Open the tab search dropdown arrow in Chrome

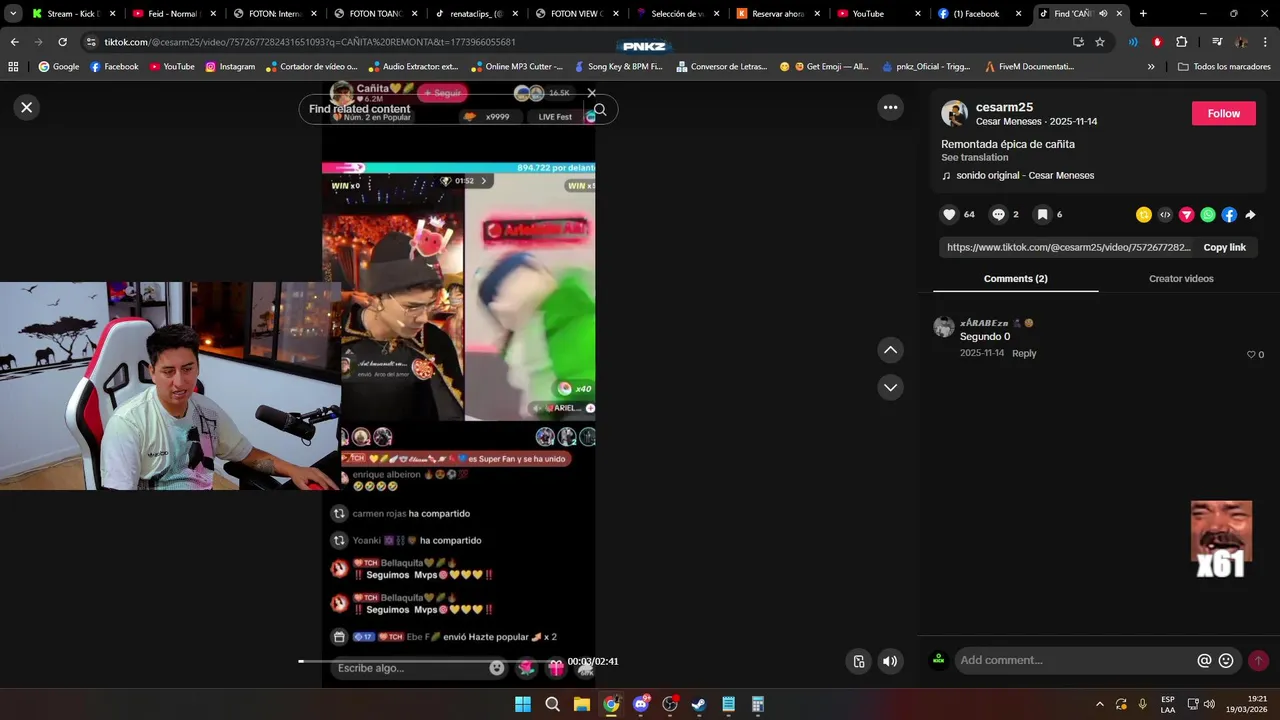point(13,14)
